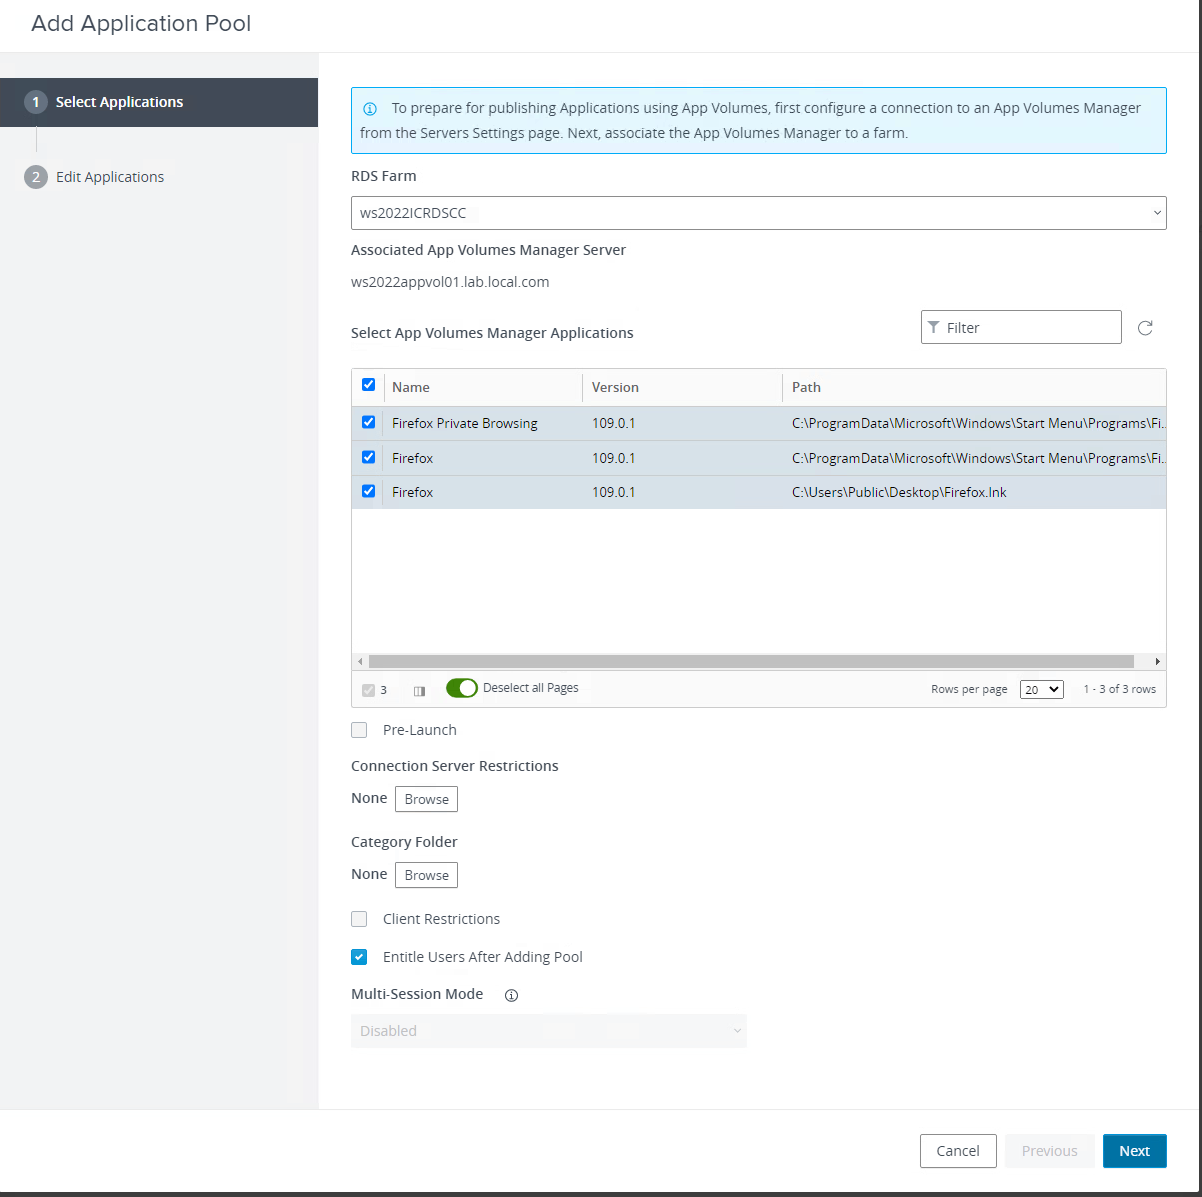Click the Cancel button
Screen dimensions: 1202x1197
[958, 1151]
